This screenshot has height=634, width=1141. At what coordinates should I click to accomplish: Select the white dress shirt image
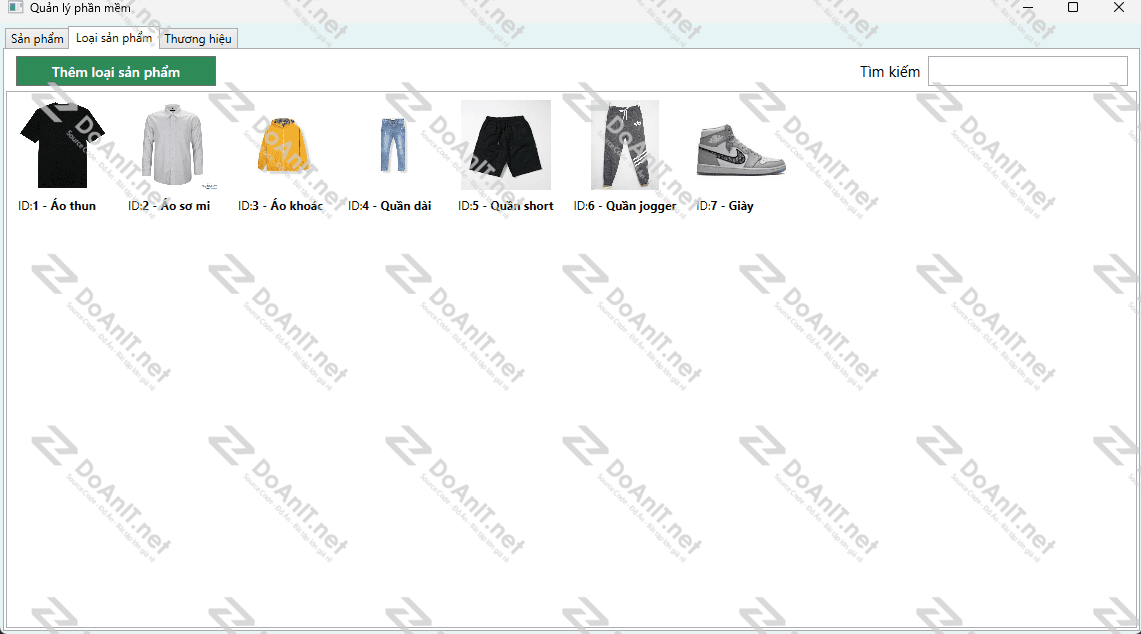172,145
